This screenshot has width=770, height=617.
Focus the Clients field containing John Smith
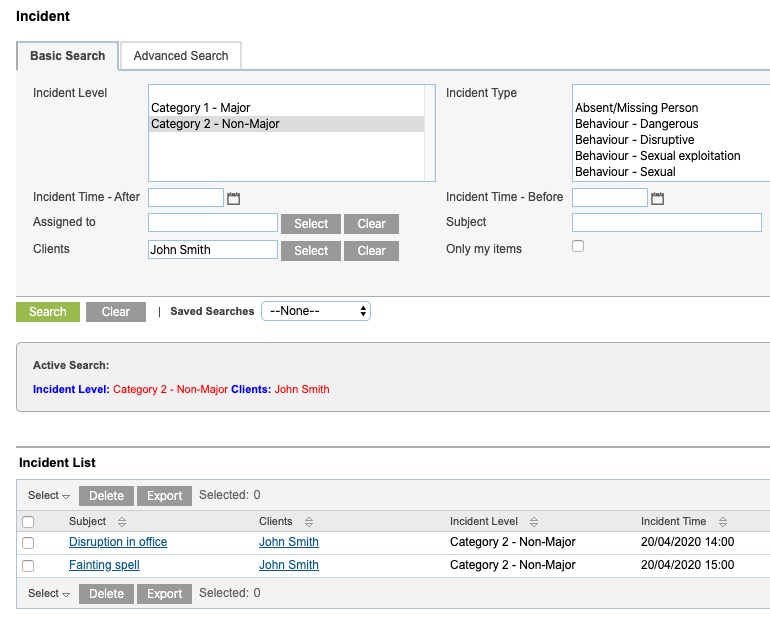point(213,250)
